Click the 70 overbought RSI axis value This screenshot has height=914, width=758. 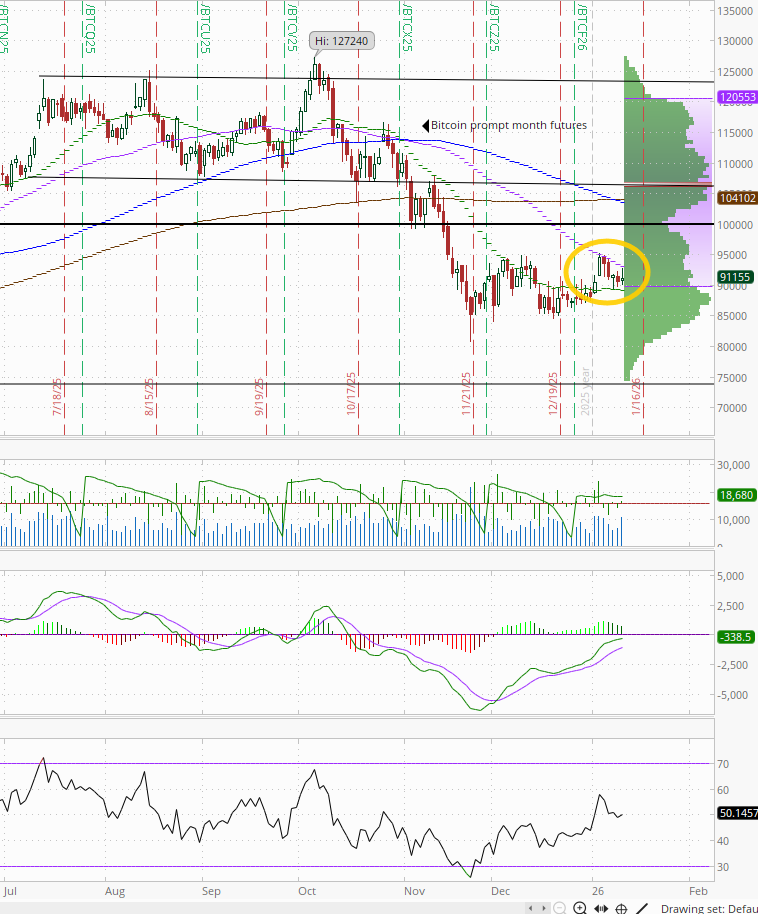click(723, 764)
